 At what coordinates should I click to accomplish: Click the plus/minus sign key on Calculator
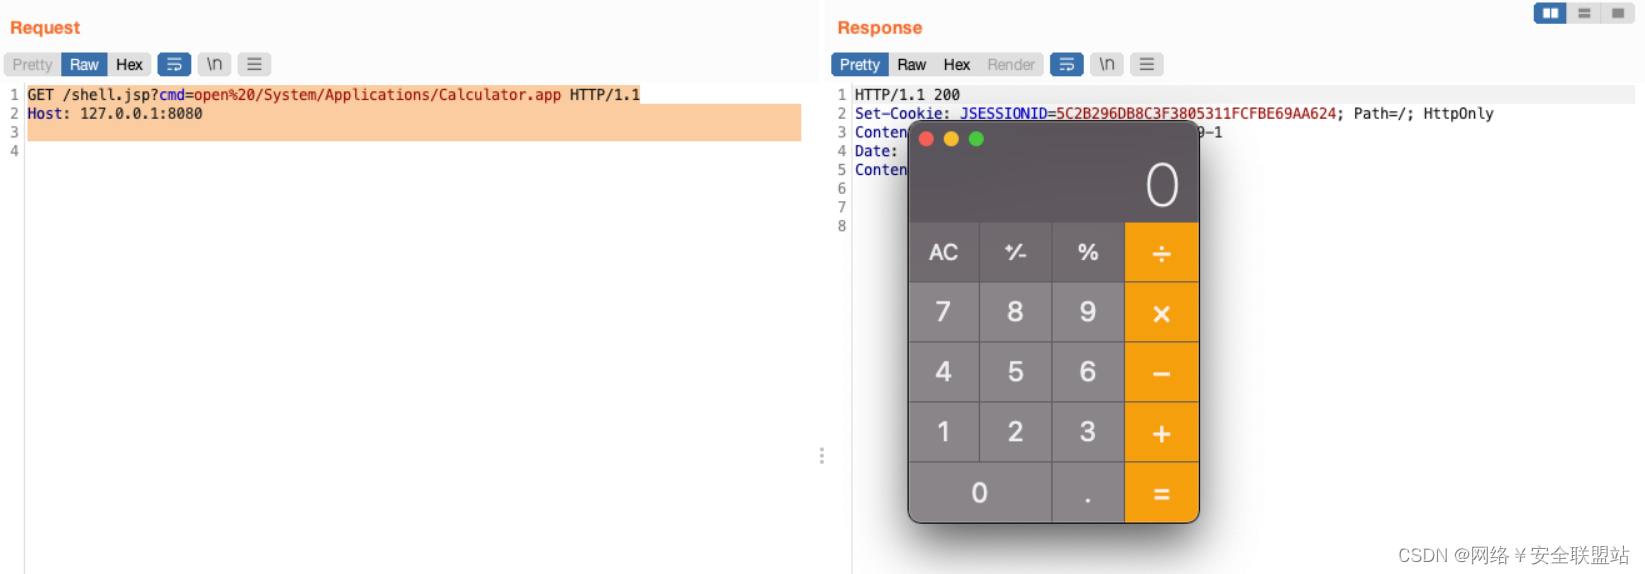coord(1015,252)
